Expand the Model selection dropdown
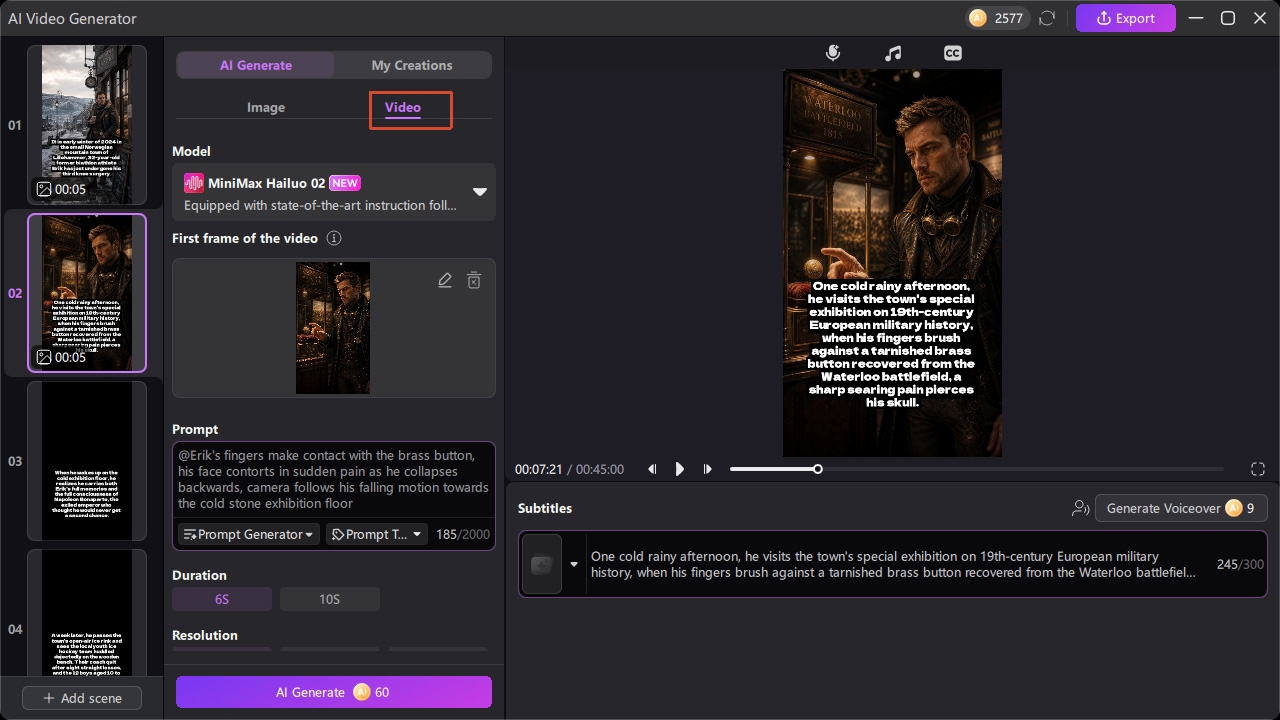This screenshot has height=720, width=1280. [480, 191]
